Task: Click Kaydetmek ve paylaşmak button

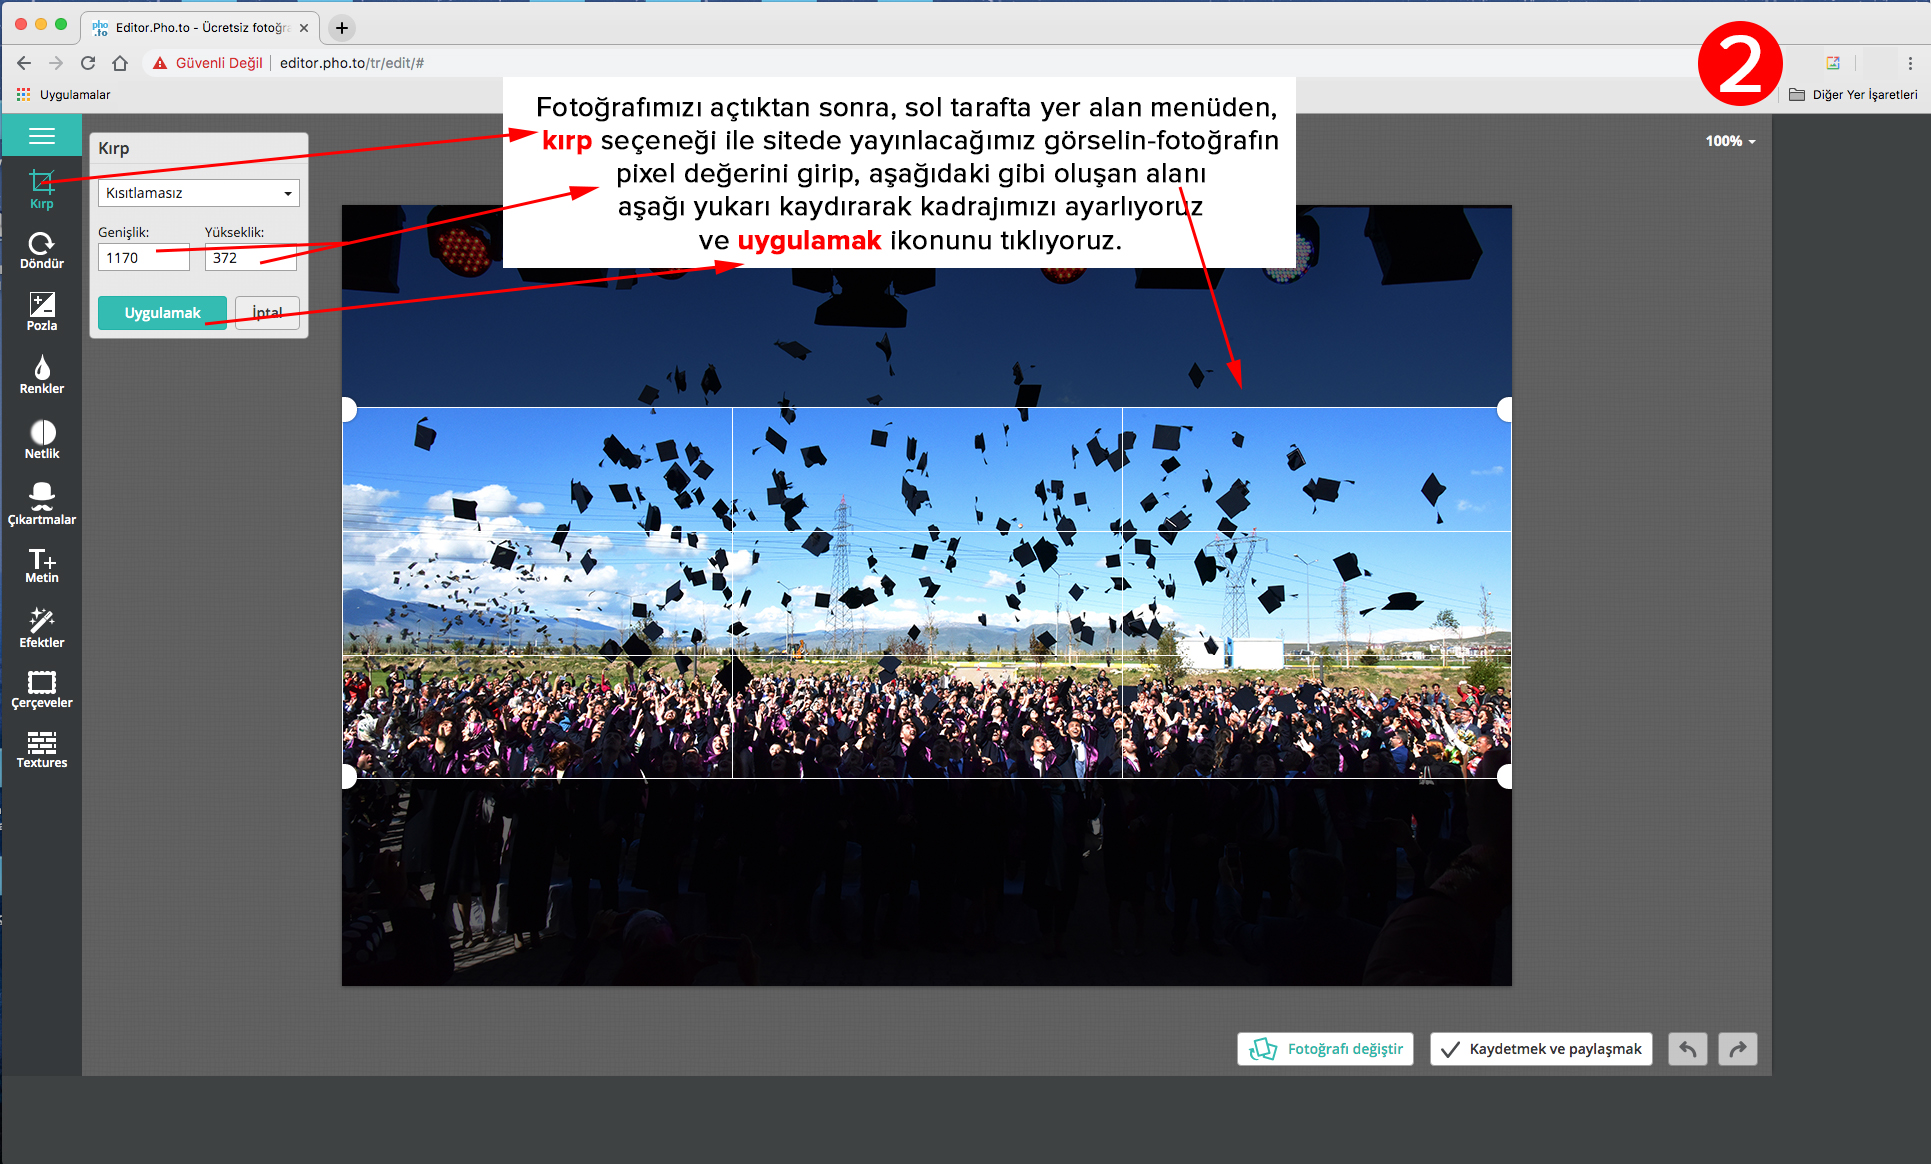Action: tap(1541, 1049)
